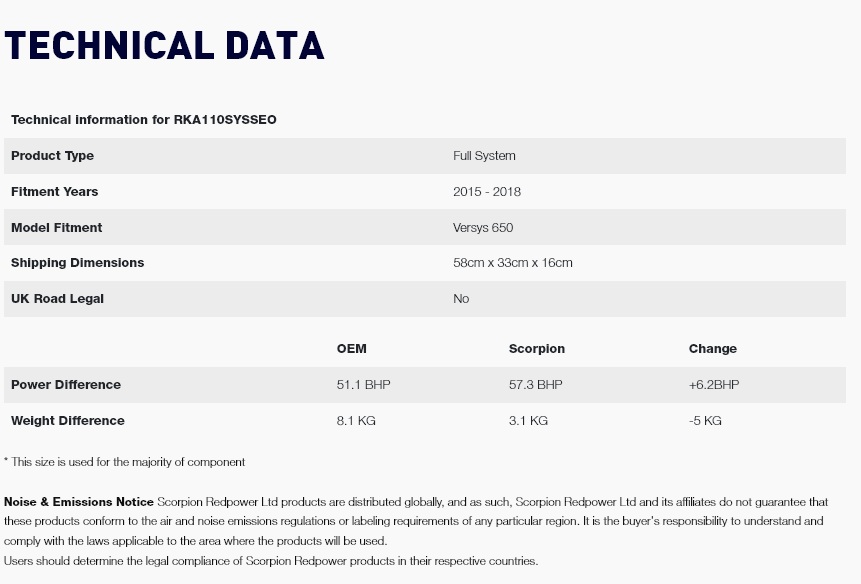861x584 pixels.
Task: Click the OEM column header
Action: coord(351,349)
